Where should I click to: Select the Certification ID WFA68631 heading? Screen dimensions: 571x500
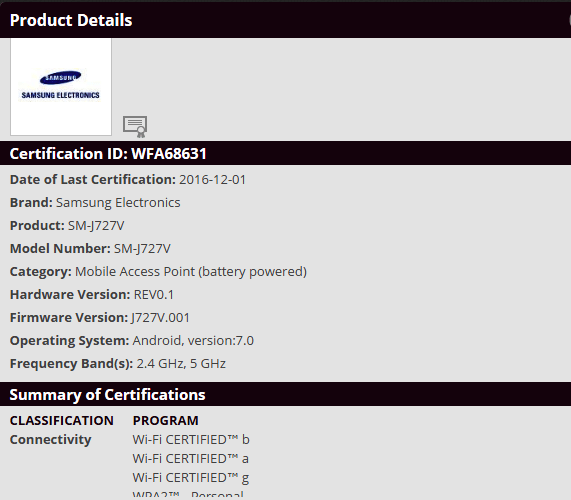click(108, 154)
